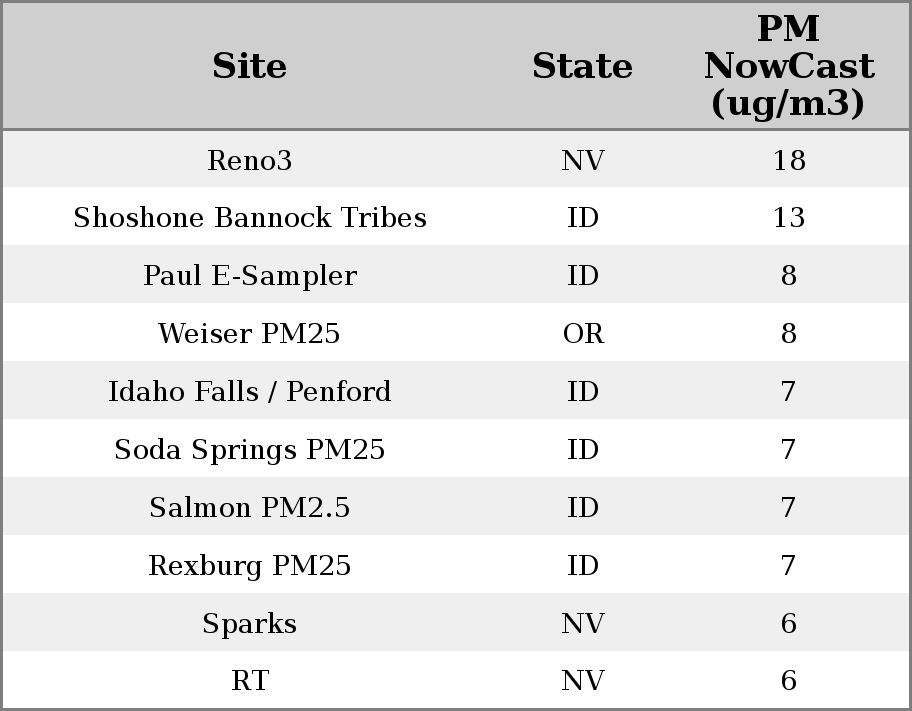This screenshot has width=912, height=711.
Task: Sort by PM NowCast column header
Action: 788,67
